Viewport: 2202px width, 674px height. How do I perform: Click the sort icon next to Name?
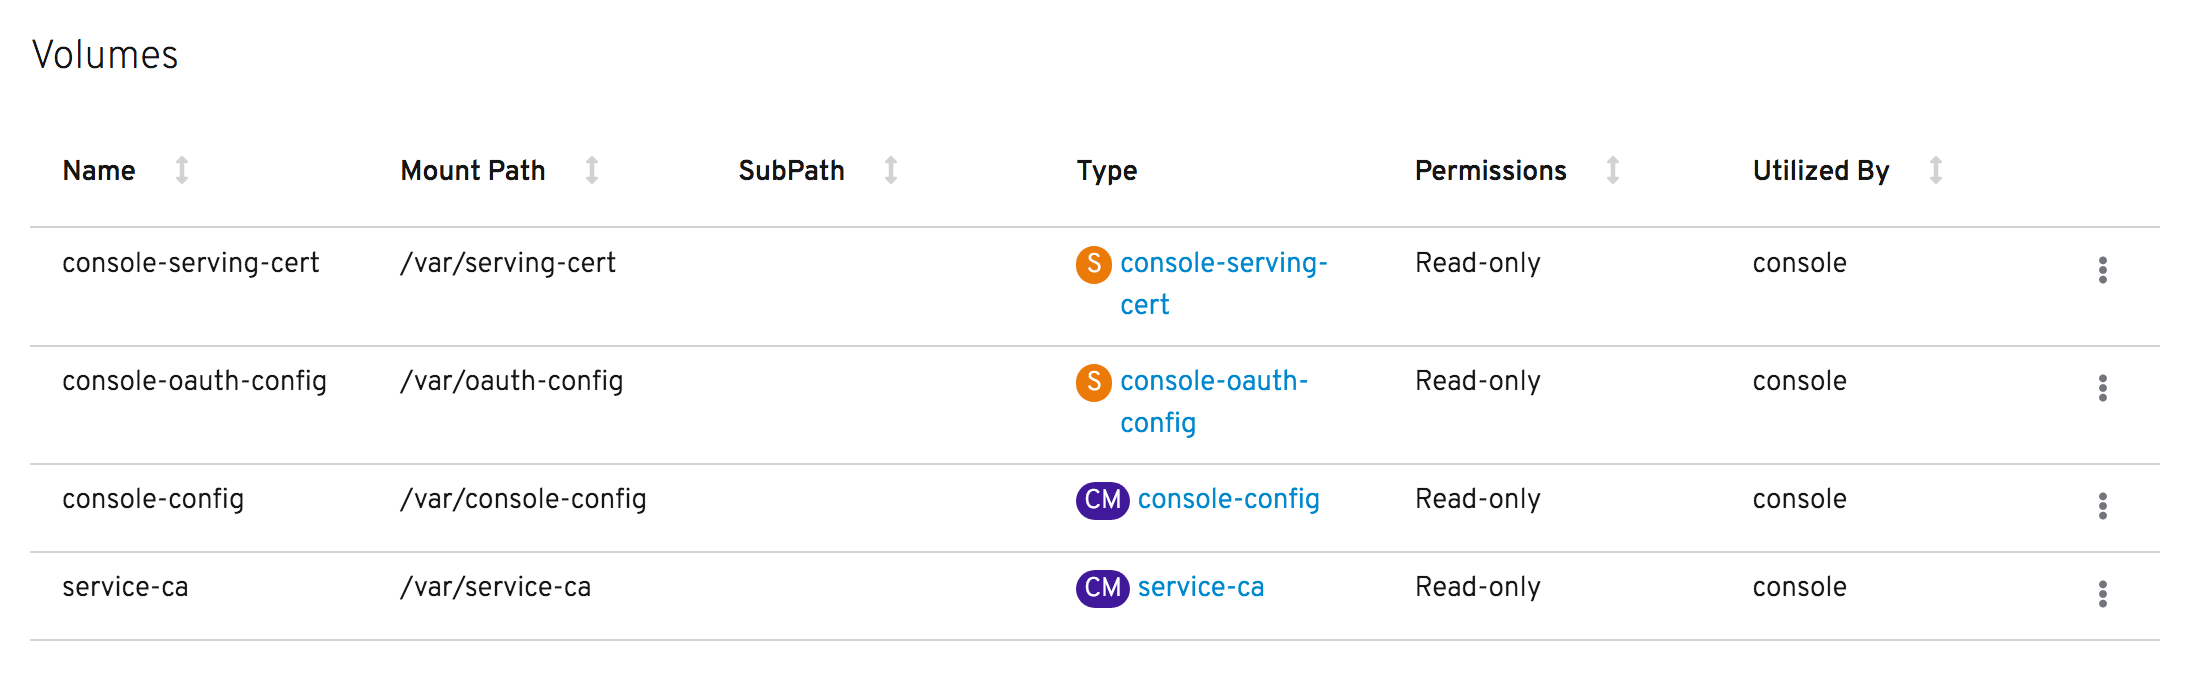pos(182,170)
